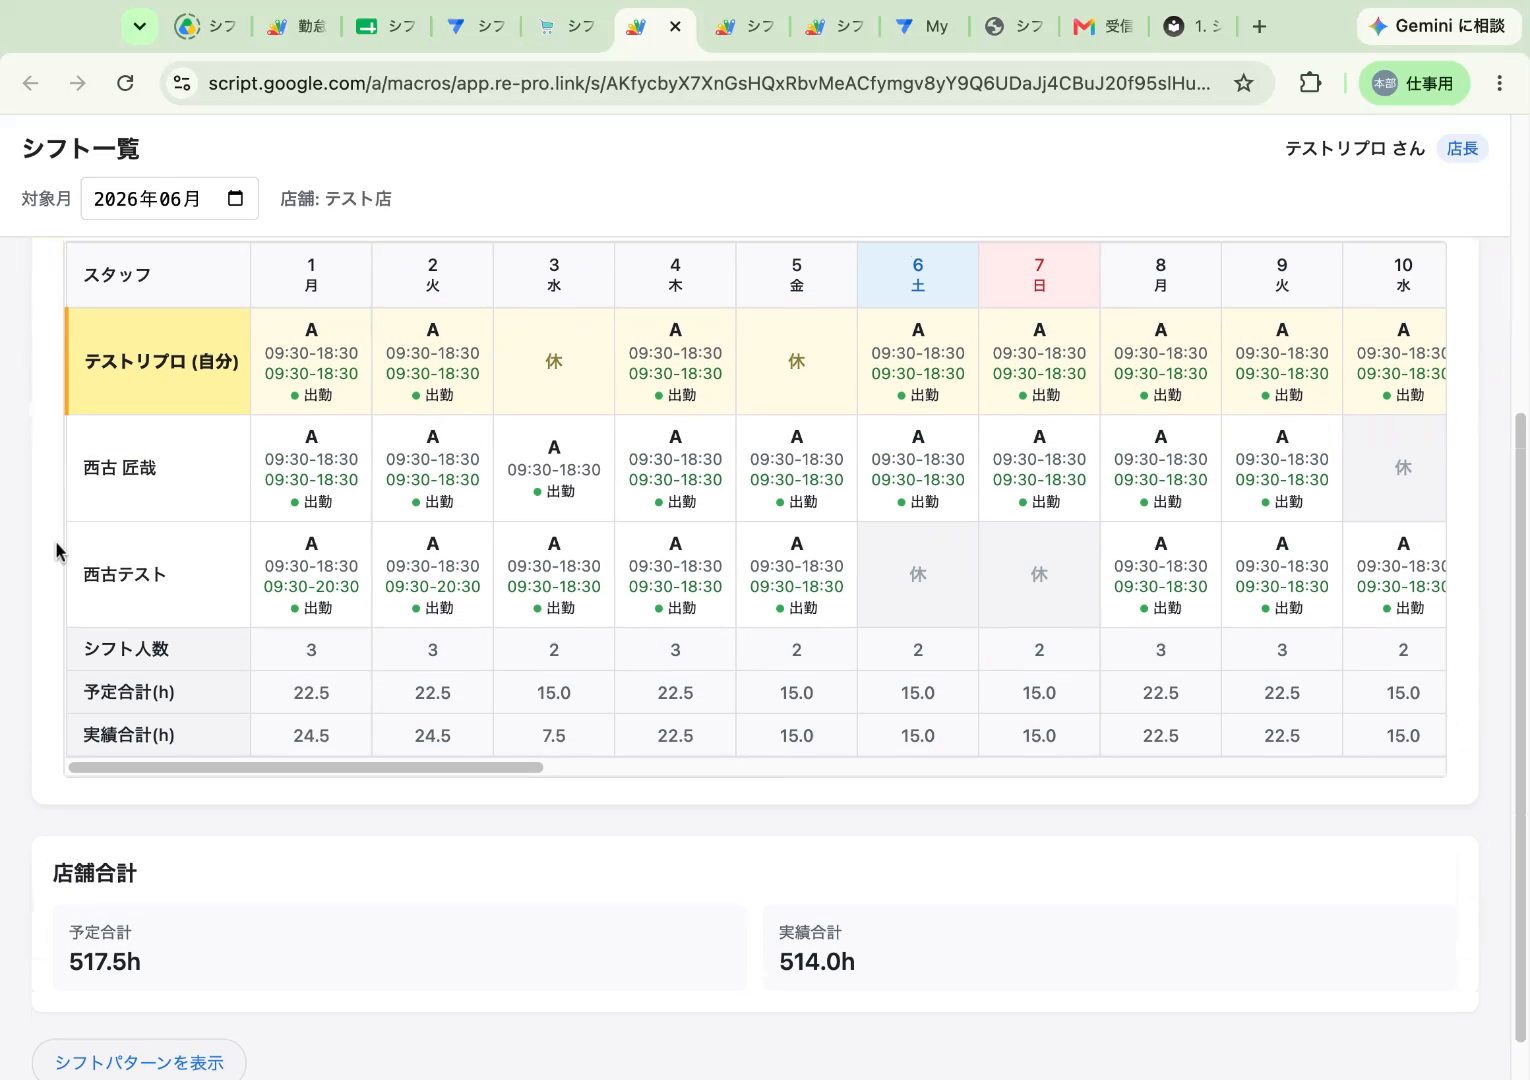The width and height of the screenshot is (1530, 1080).
Task: Click the テストリプロ さん user name
Action: click(x=1354, y=149)
